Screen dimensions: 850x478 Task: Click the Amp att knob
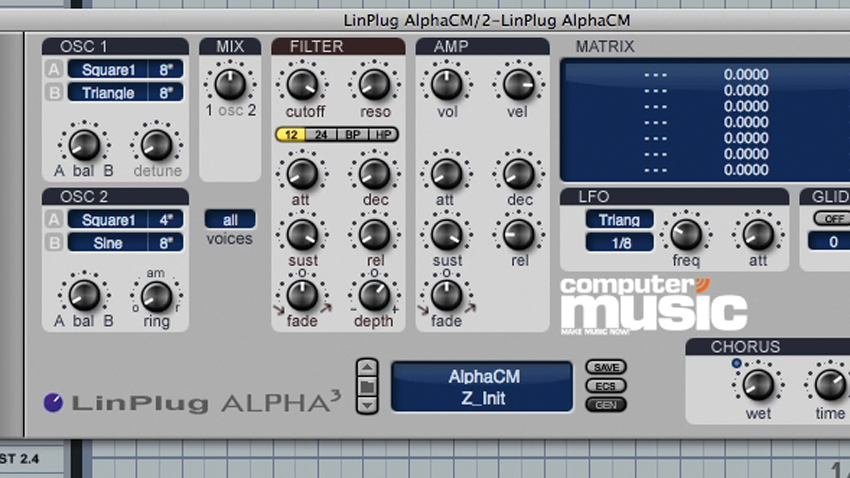pos(447,174)
